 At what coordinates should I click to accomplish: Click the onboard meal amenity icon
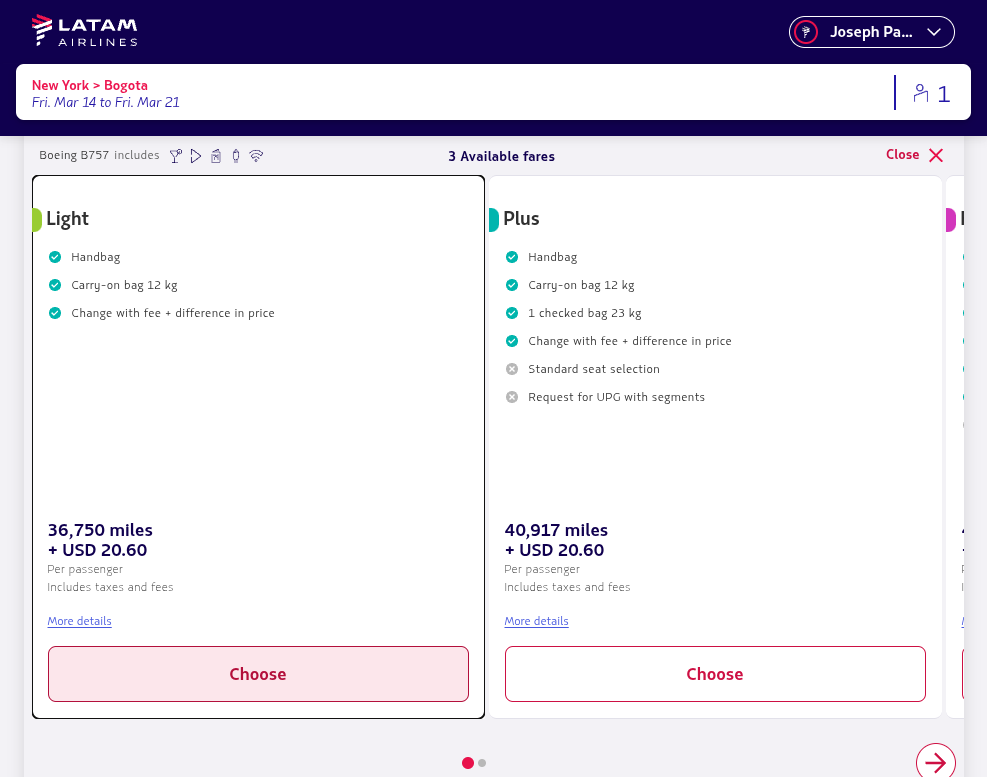[216, 156]
